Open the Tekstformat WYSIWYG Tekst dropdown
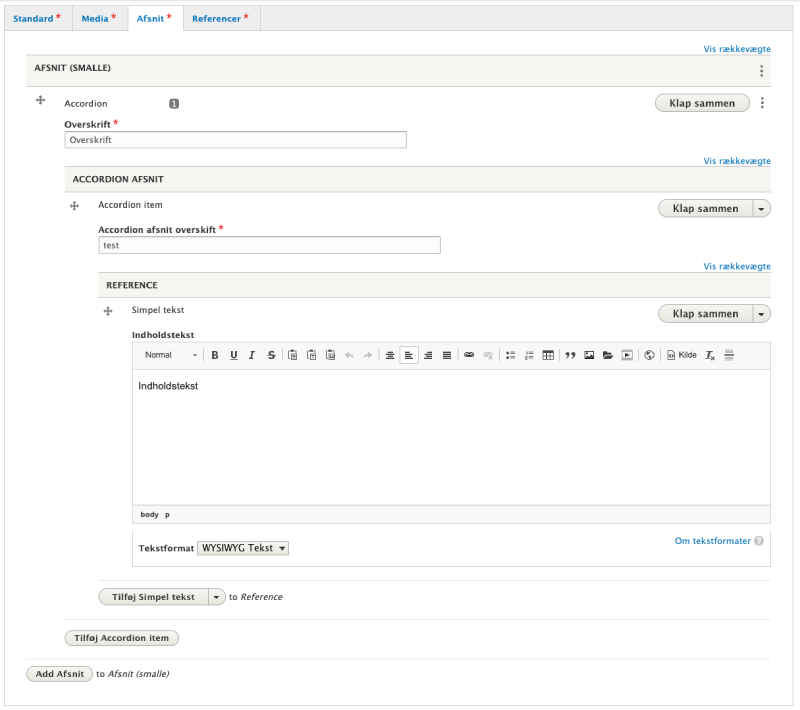The height and width of the screenshot is (710, 800). (244, 548)
